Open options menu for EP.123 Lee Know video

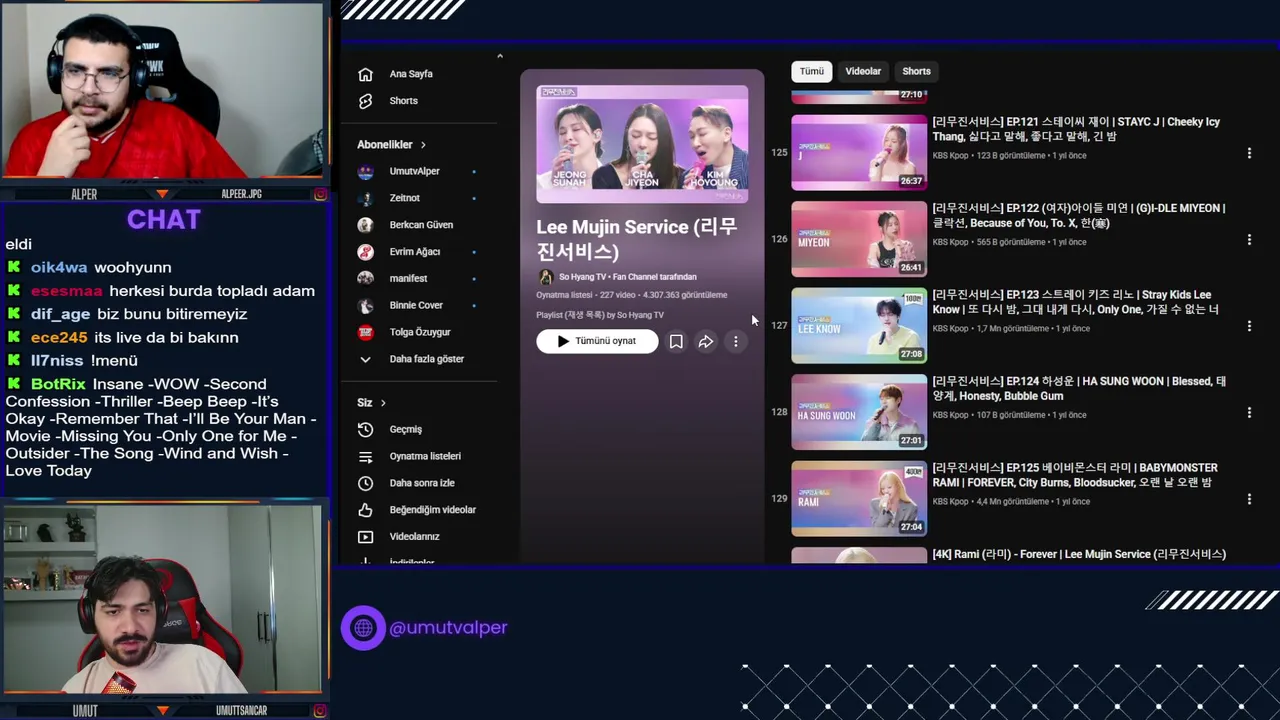coord(1249,326)
